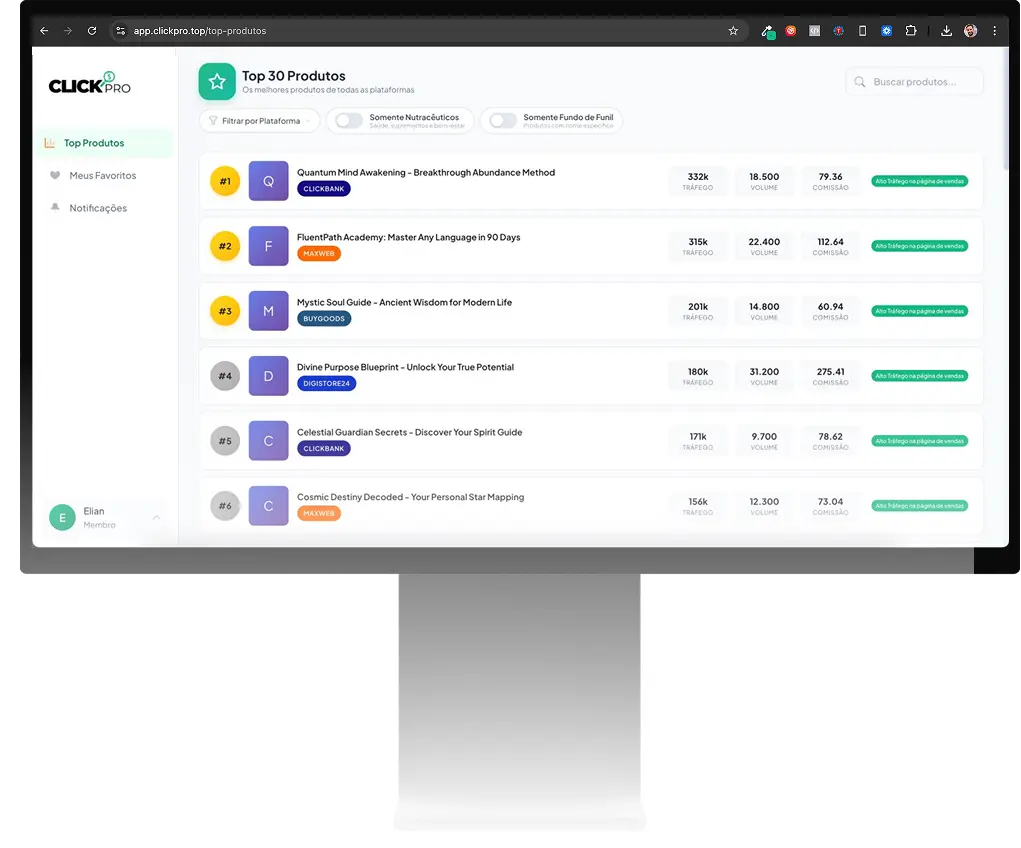1021x848 pixels.
Task: Select Top Produtos in the sidebar
Action: (94, 143)
